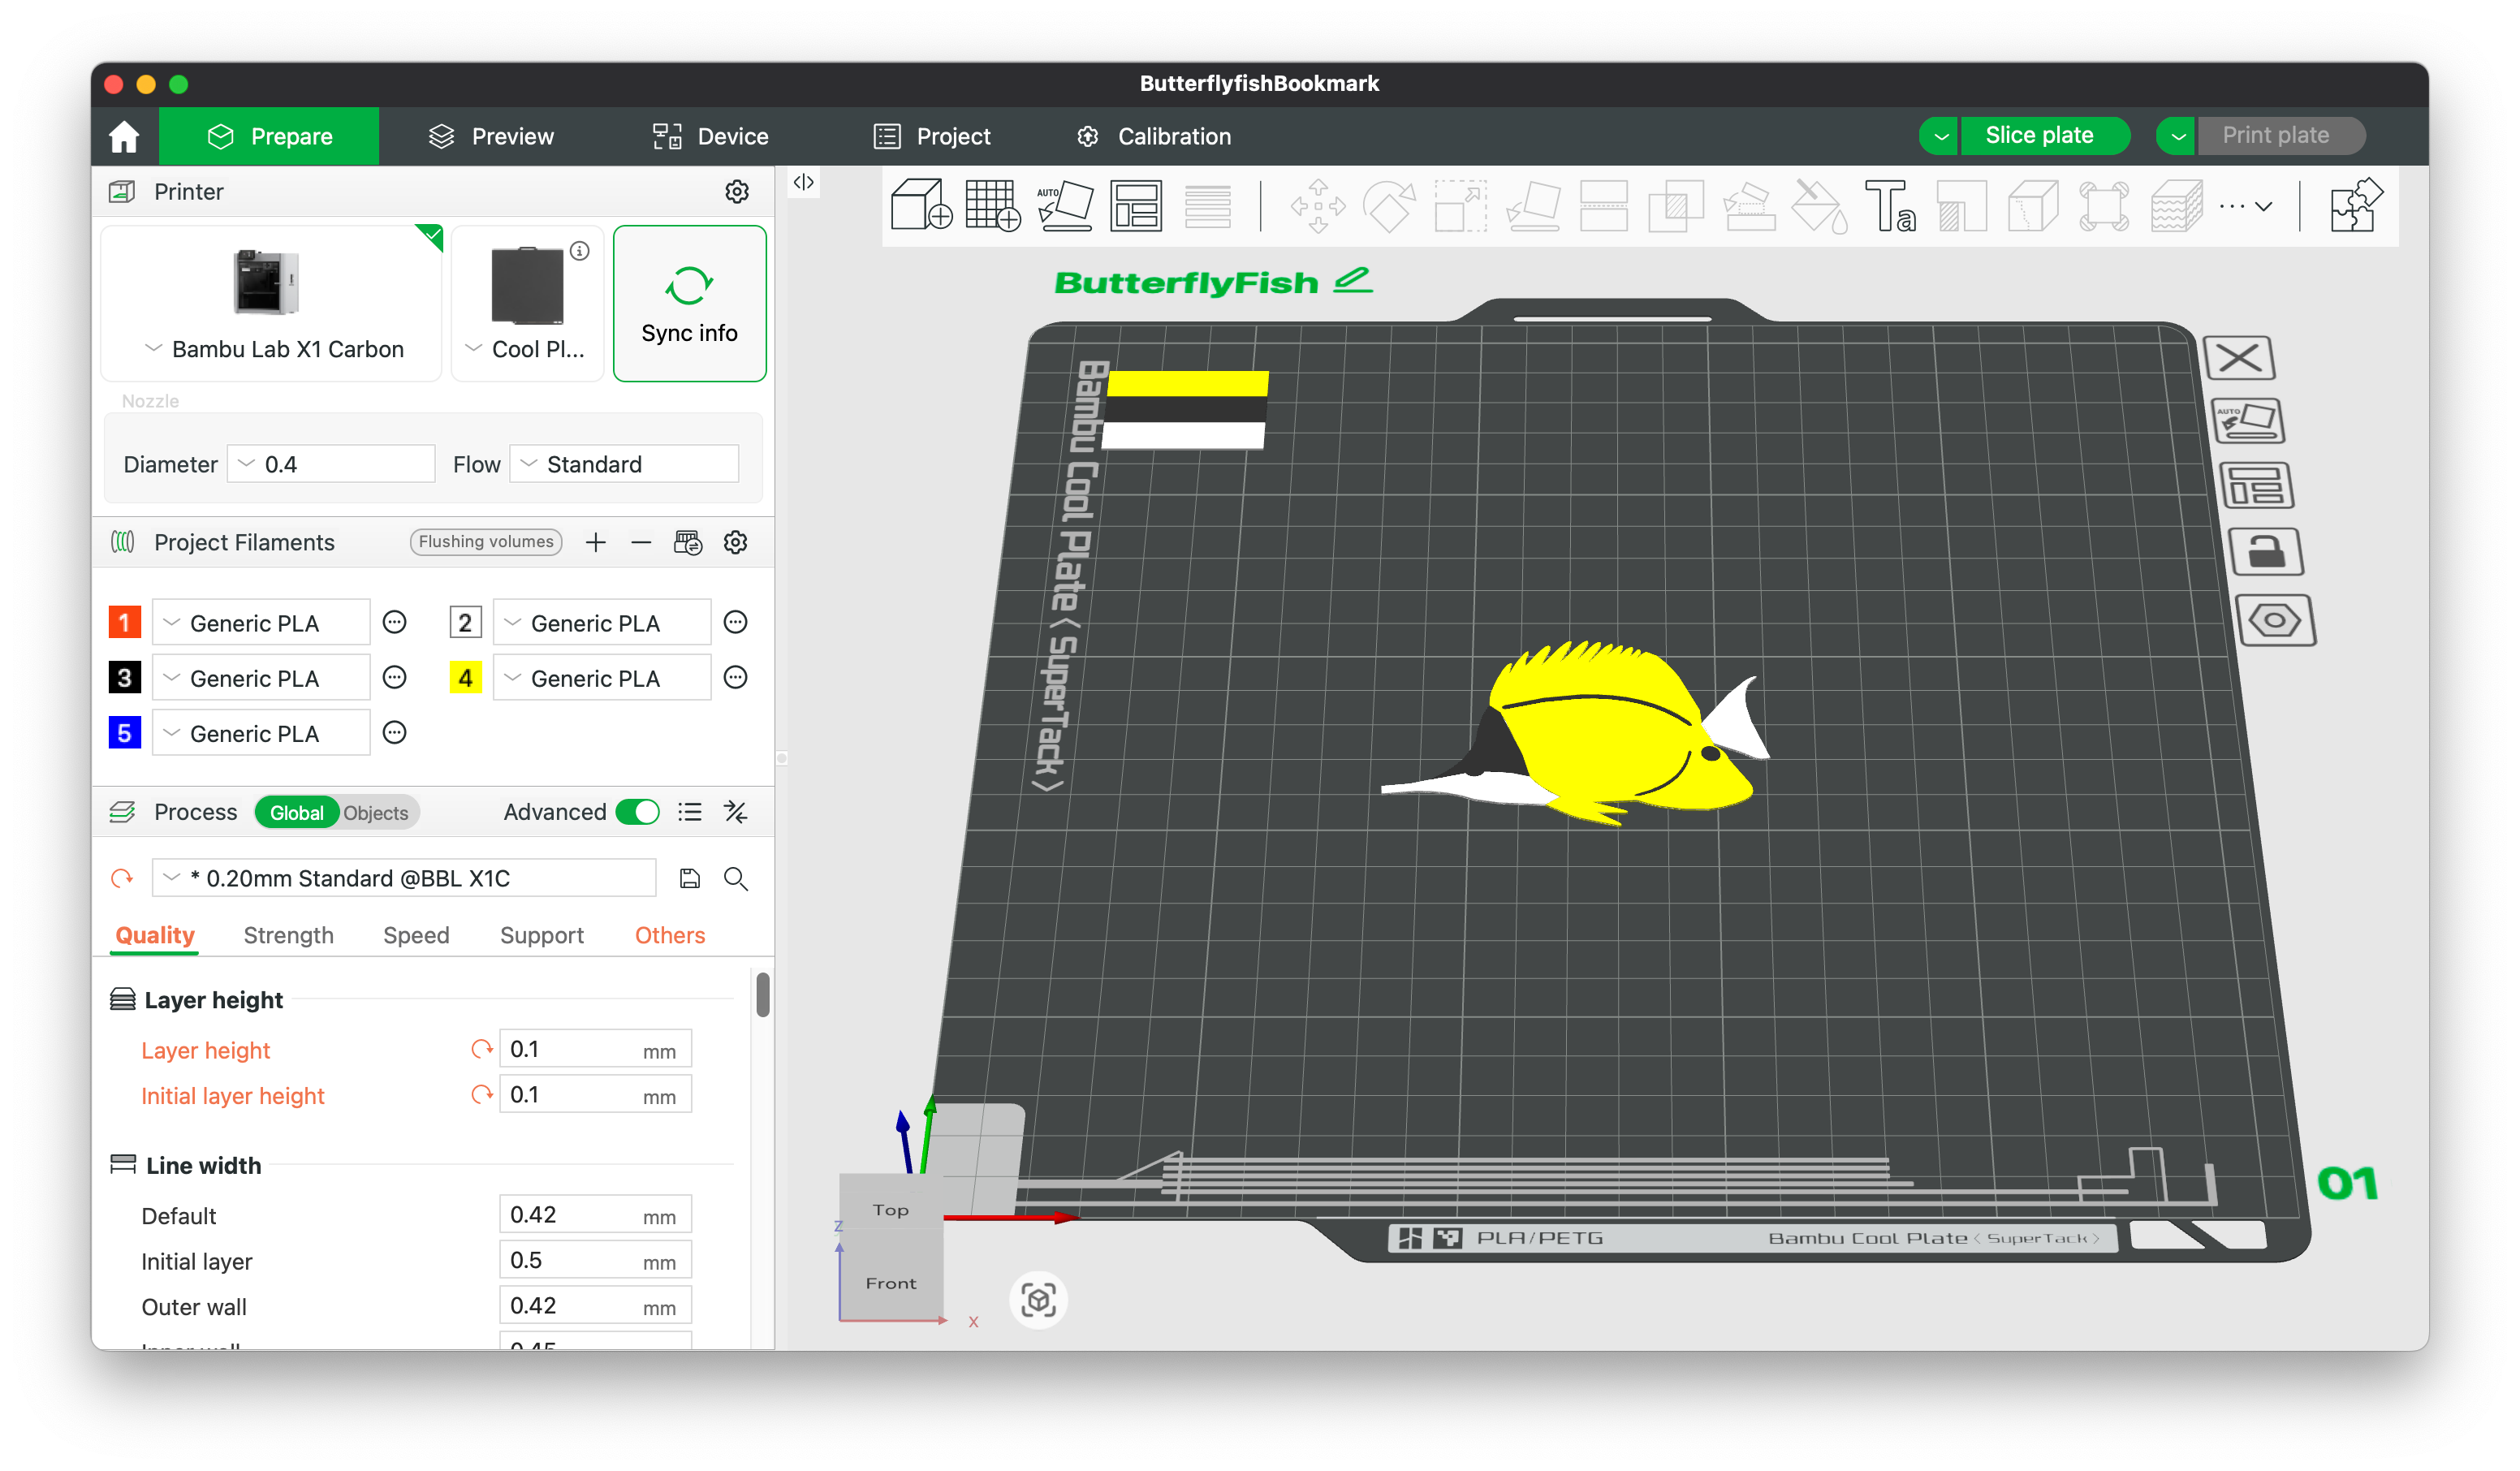
Task: Select the Scale tool
Action: tap(1460, 206)
